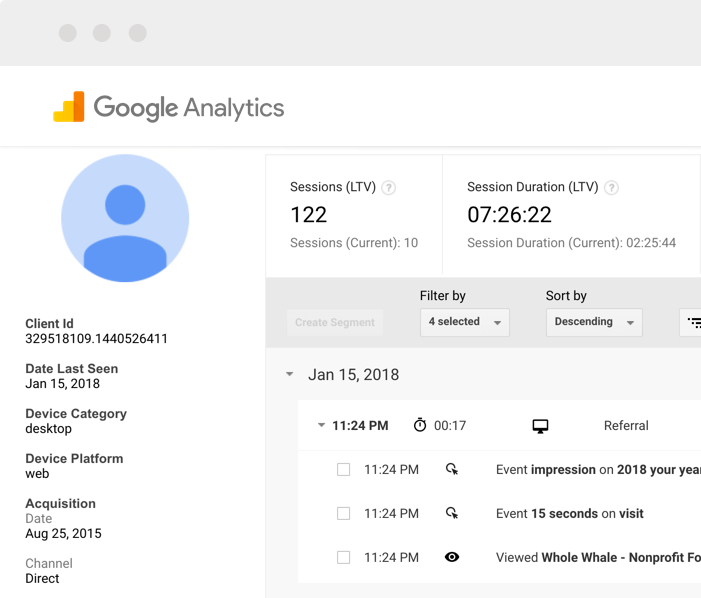
Task: Click the Session Duration value 07:26:22
Action: click(509, 215)
